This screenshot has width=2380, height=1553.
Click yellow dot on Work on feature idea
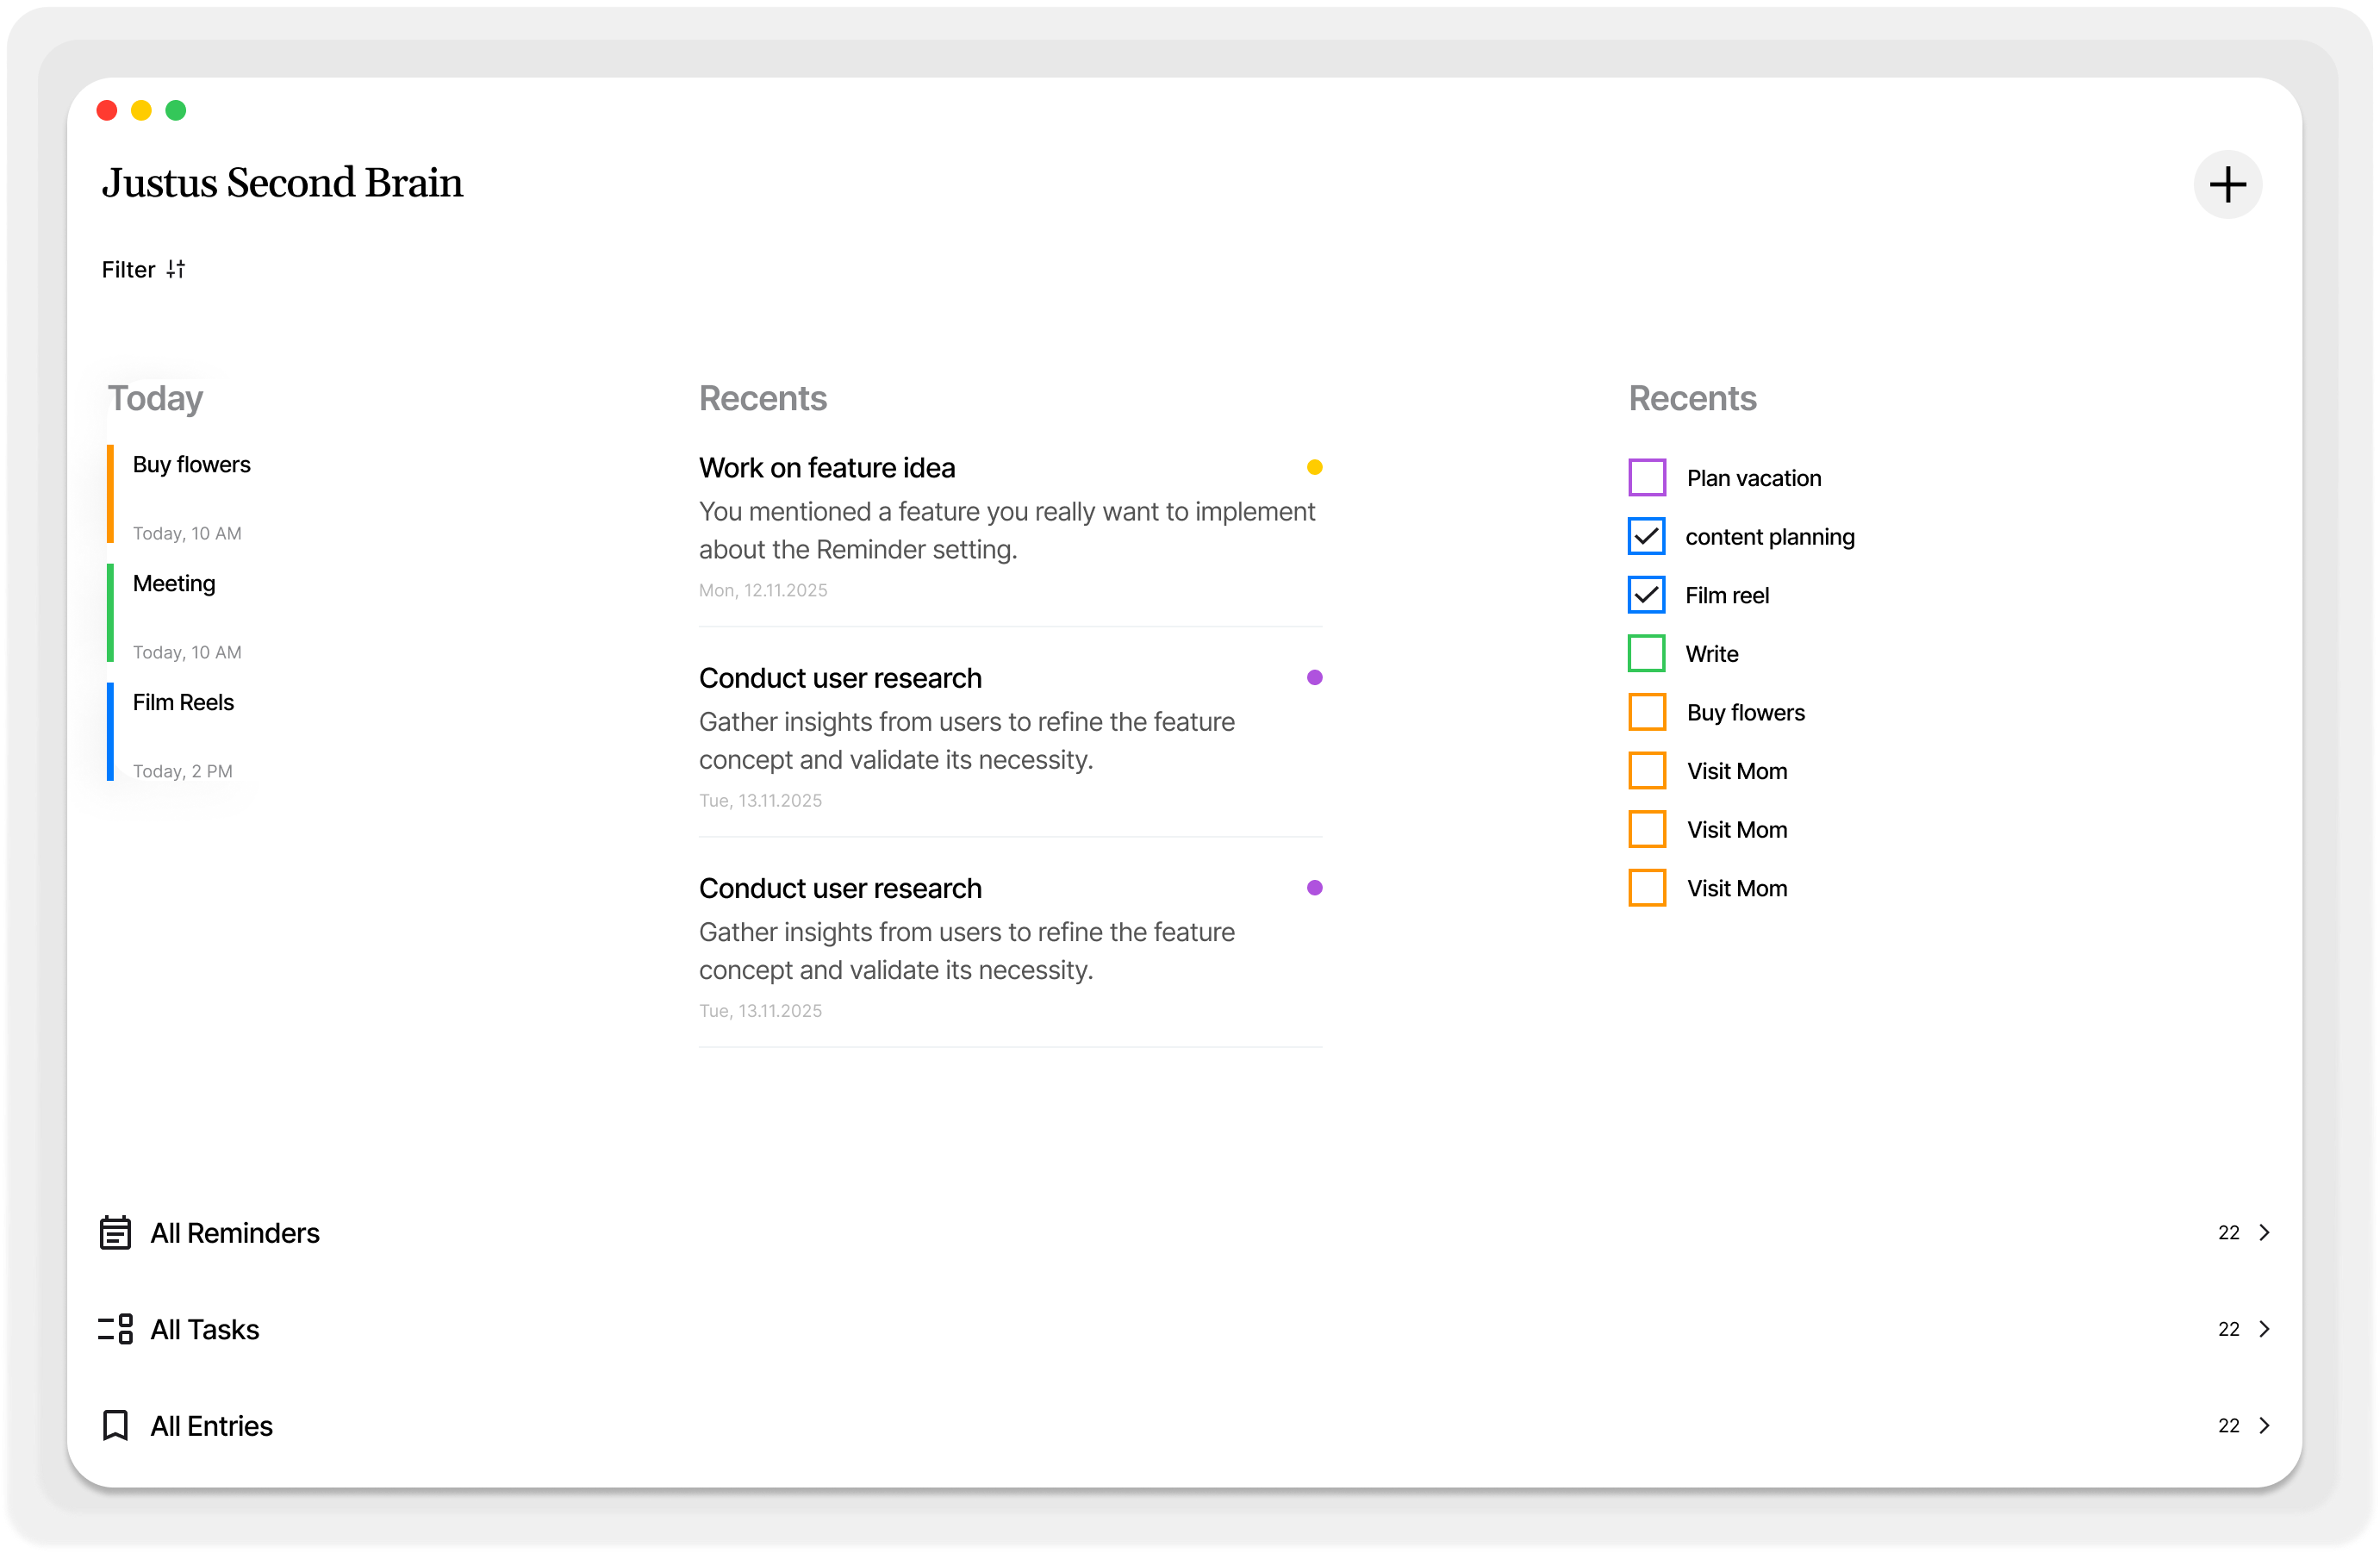tap(1314, 467)
